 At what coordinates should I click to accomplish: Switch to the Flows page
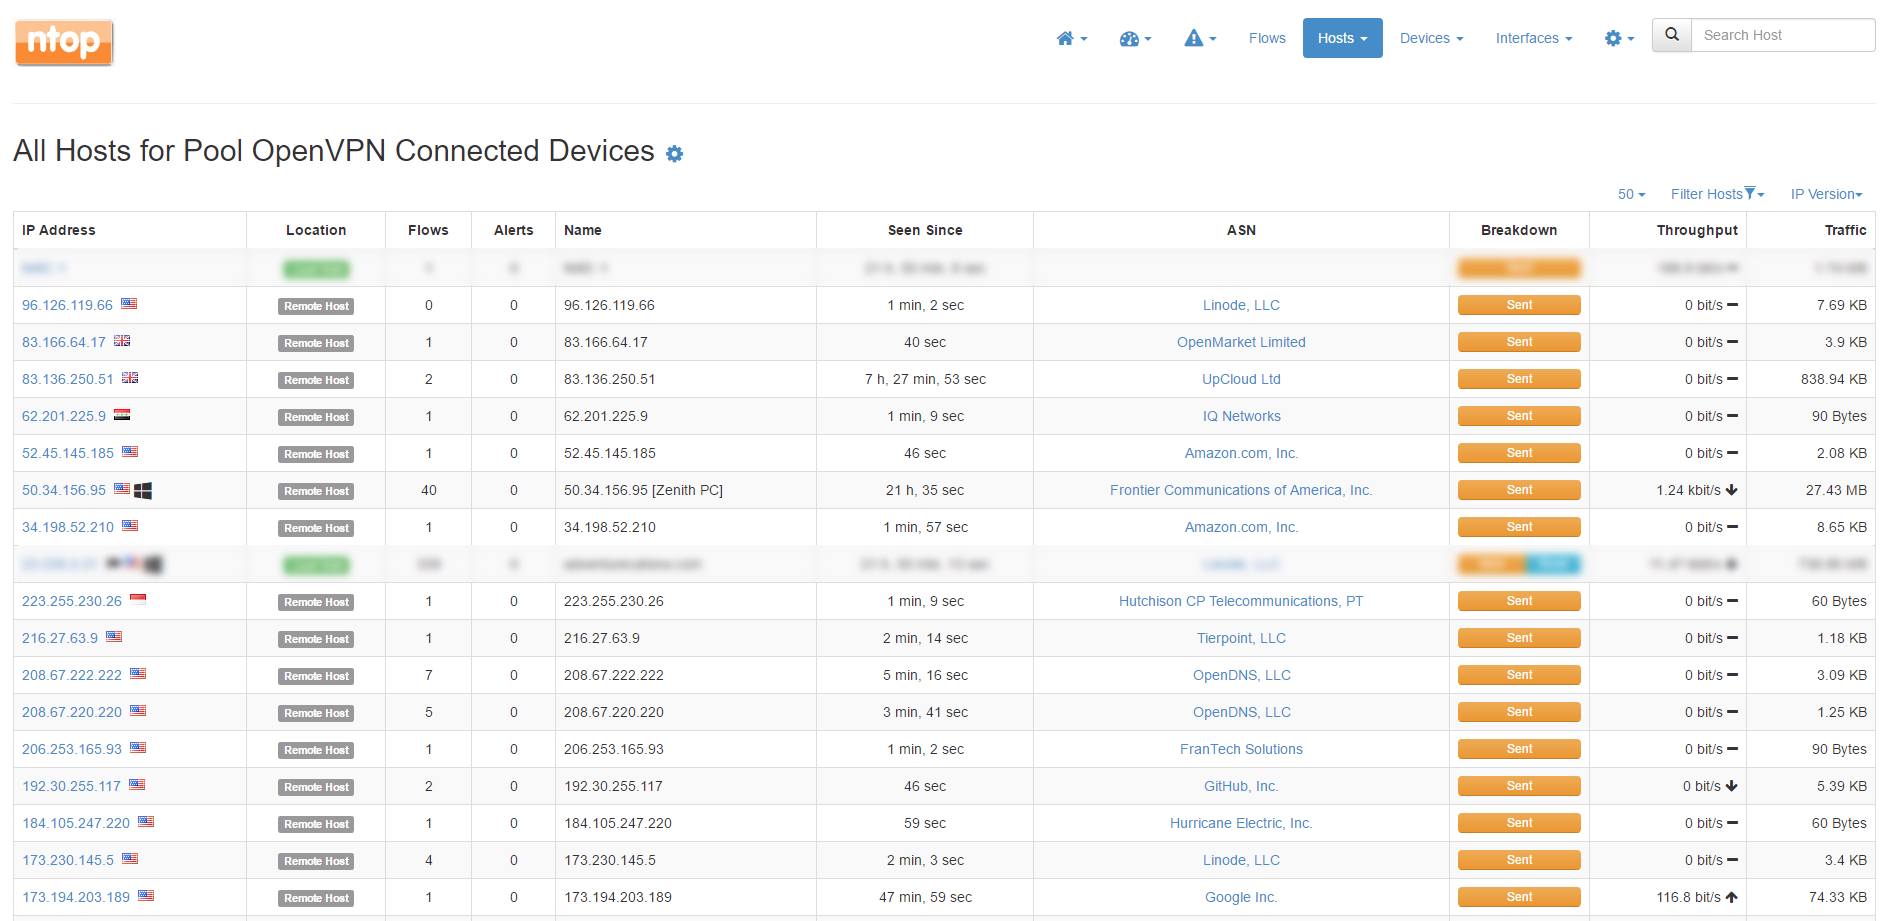[1266, 38]
